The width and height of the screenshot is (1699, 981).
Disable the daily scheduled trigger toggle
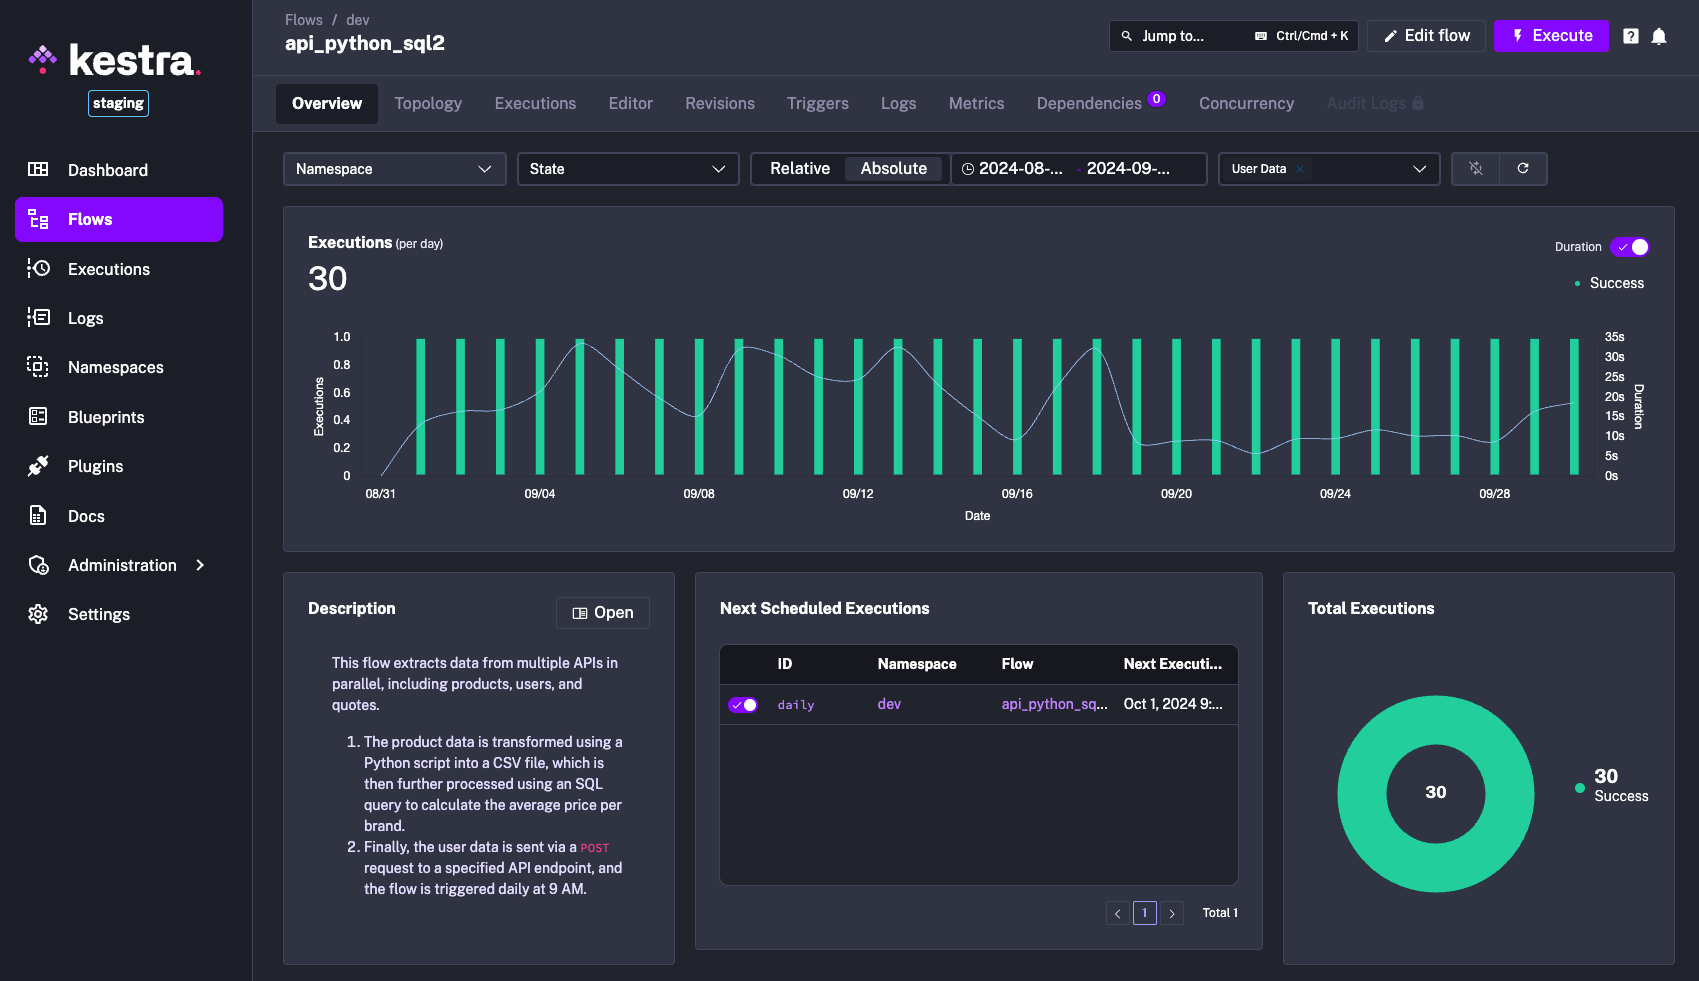click(743, 704)
